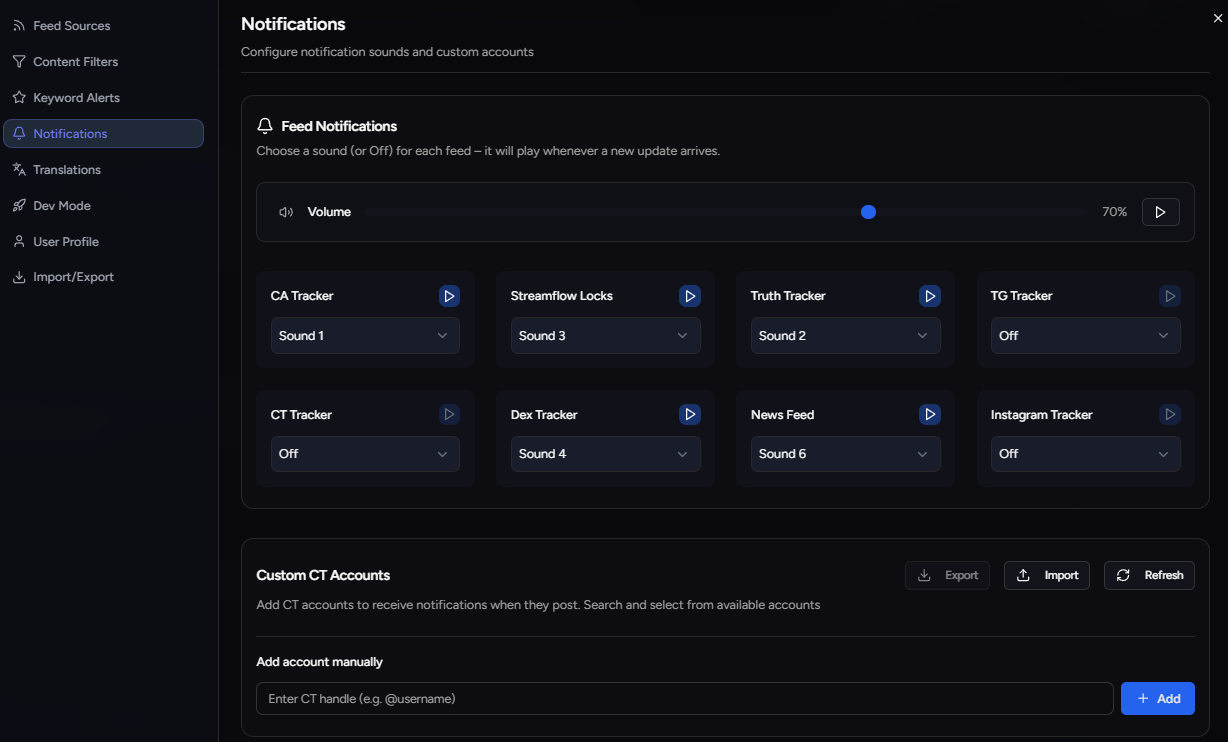Click the bell icon beside Feed Notifications

coord(265,125)
